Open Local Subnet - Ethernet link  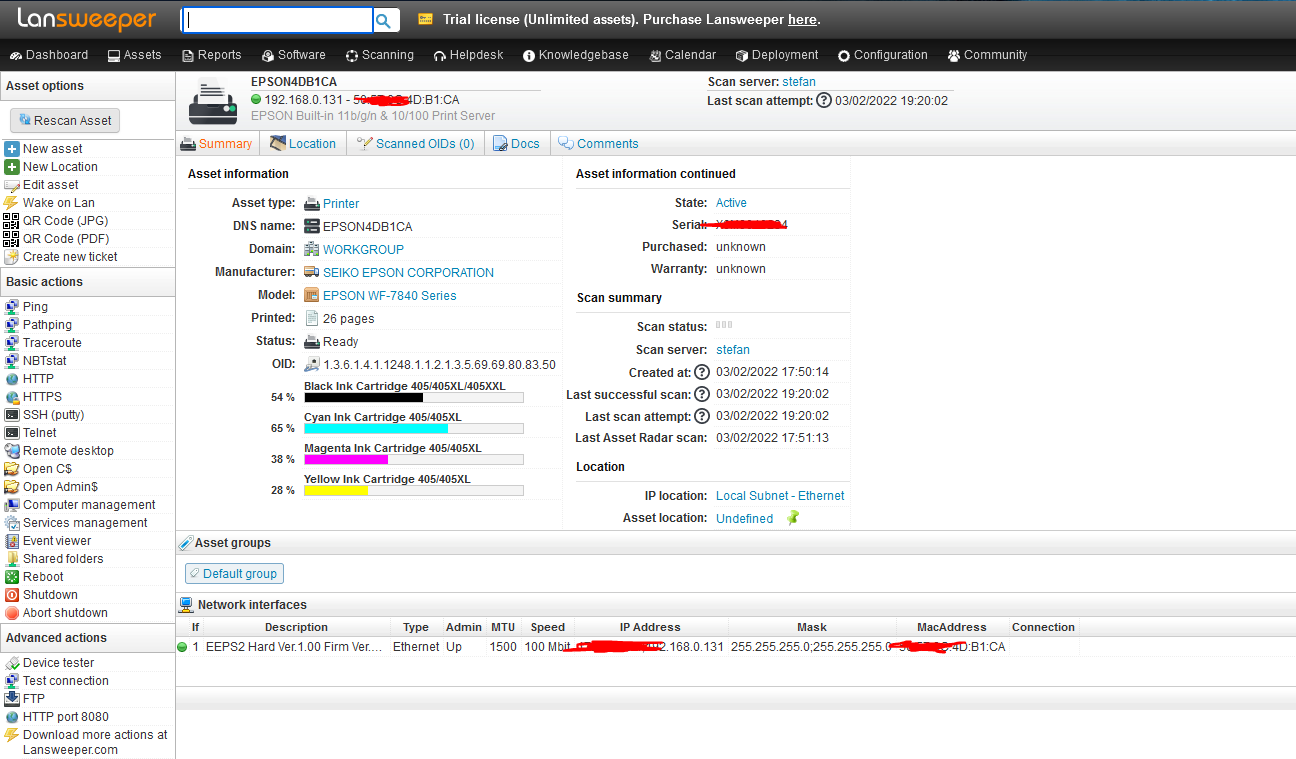pos(780,496)
